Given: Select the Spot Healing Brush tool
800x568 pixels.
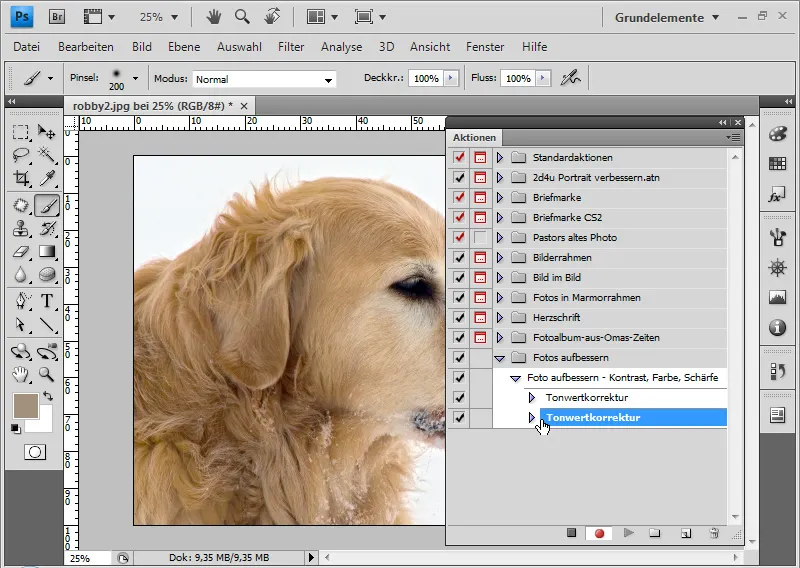Looking at the screenshot, I should [x=20, y=205].
